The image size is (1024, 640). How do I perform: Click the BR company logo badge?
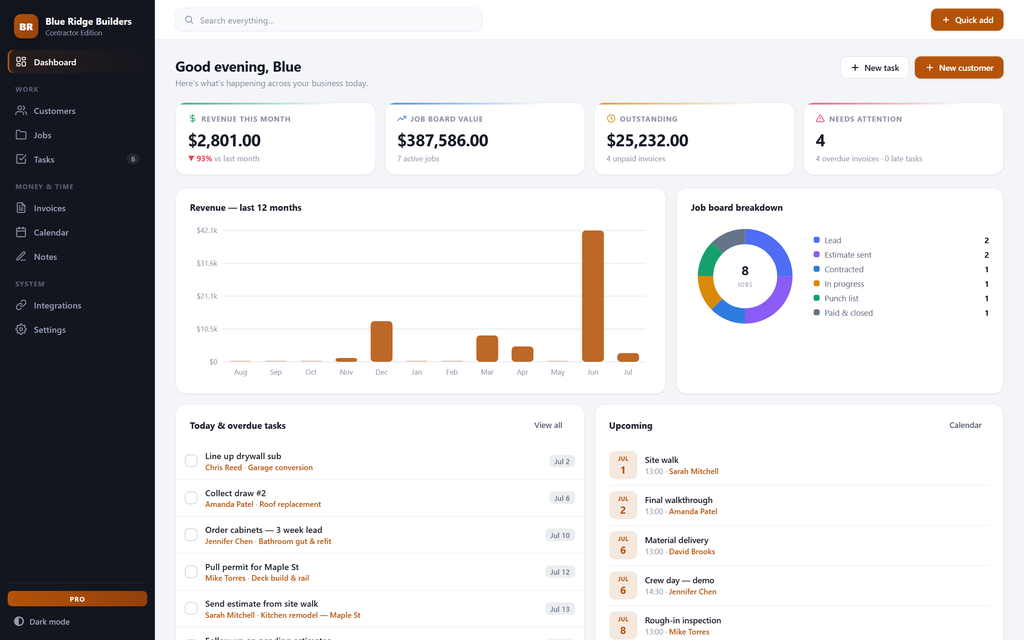(26, 26)
